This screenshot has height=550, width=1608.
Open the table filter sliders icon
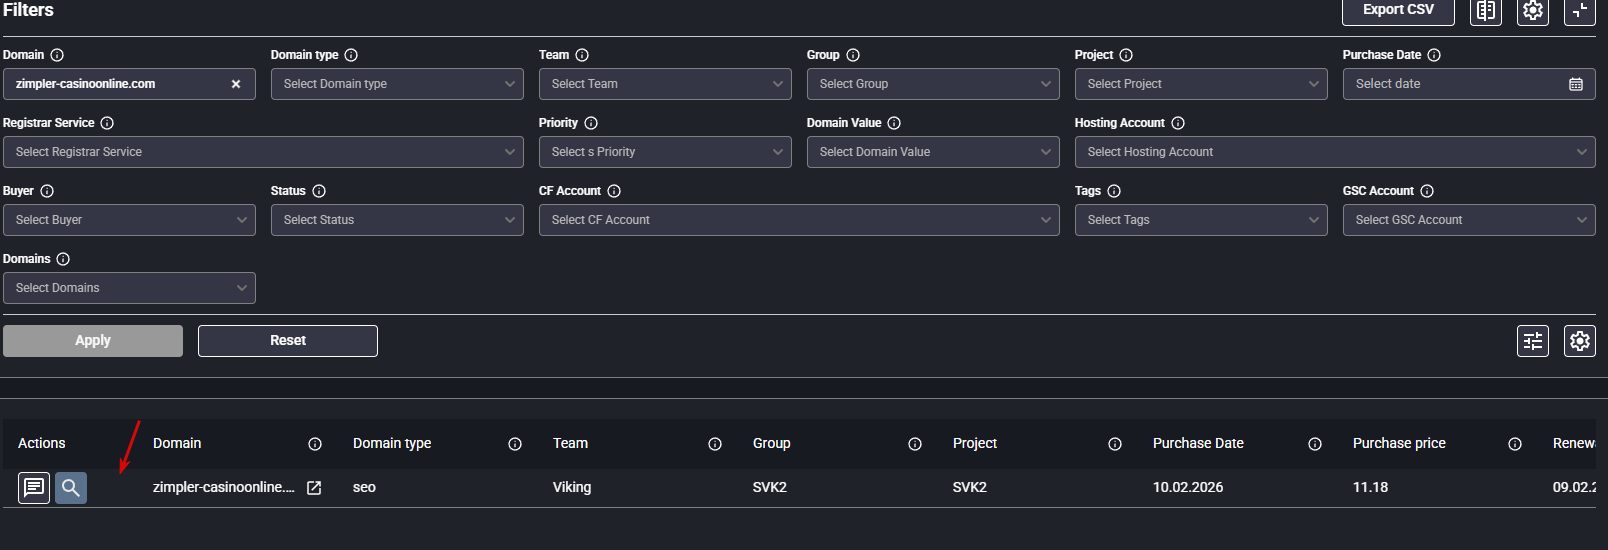pyautogui.click(x=1532, y=341)
